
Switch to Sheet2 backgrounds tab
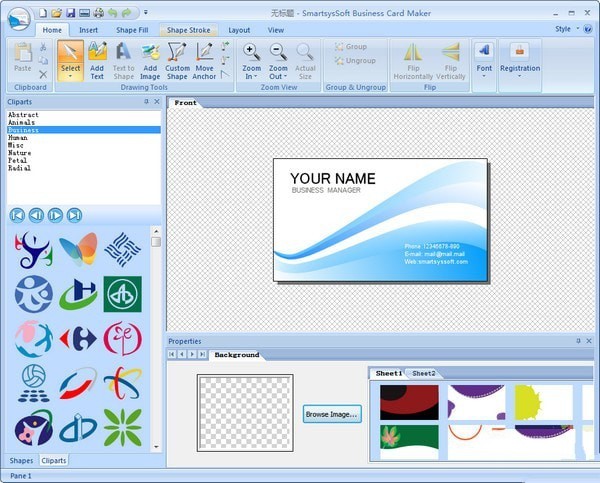pyautogui.click(x=424, y=373)
